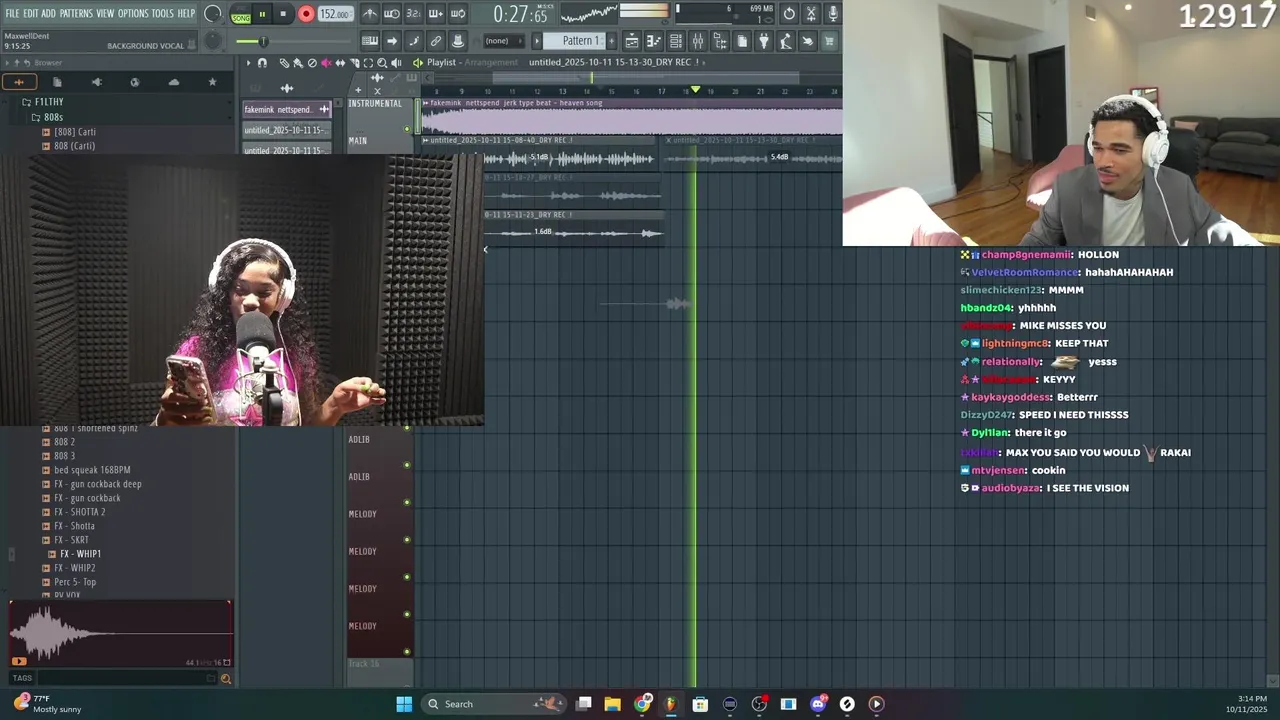Open the PATTERNS menu
This screenshot has width=1280, height=720.
76,13
